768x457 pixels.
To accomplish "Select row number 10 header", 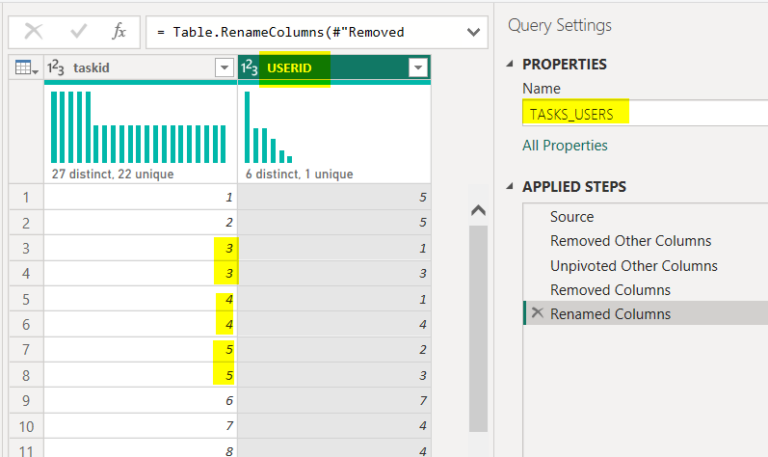I will click(x=26, y=426).
